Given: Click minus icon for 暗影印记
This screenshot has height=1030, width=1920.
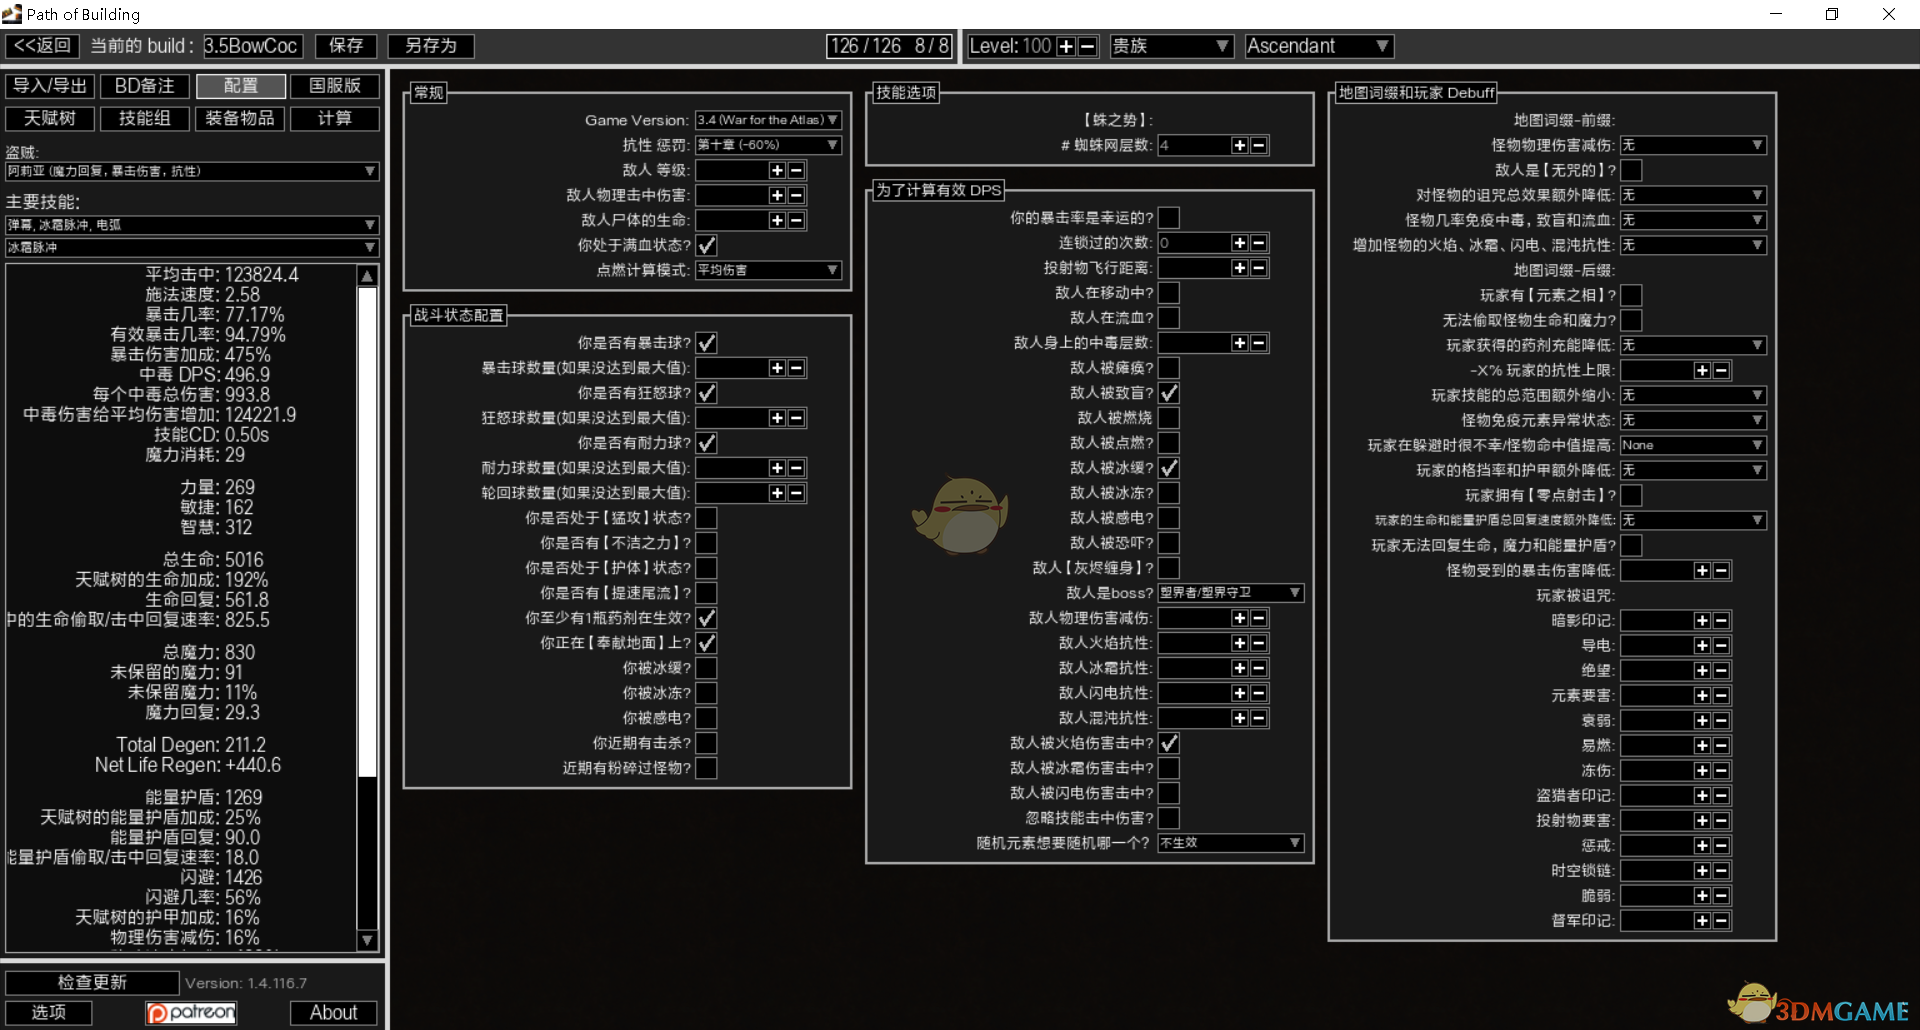Looking at the screenshot, I should [x=1721, y=621].
